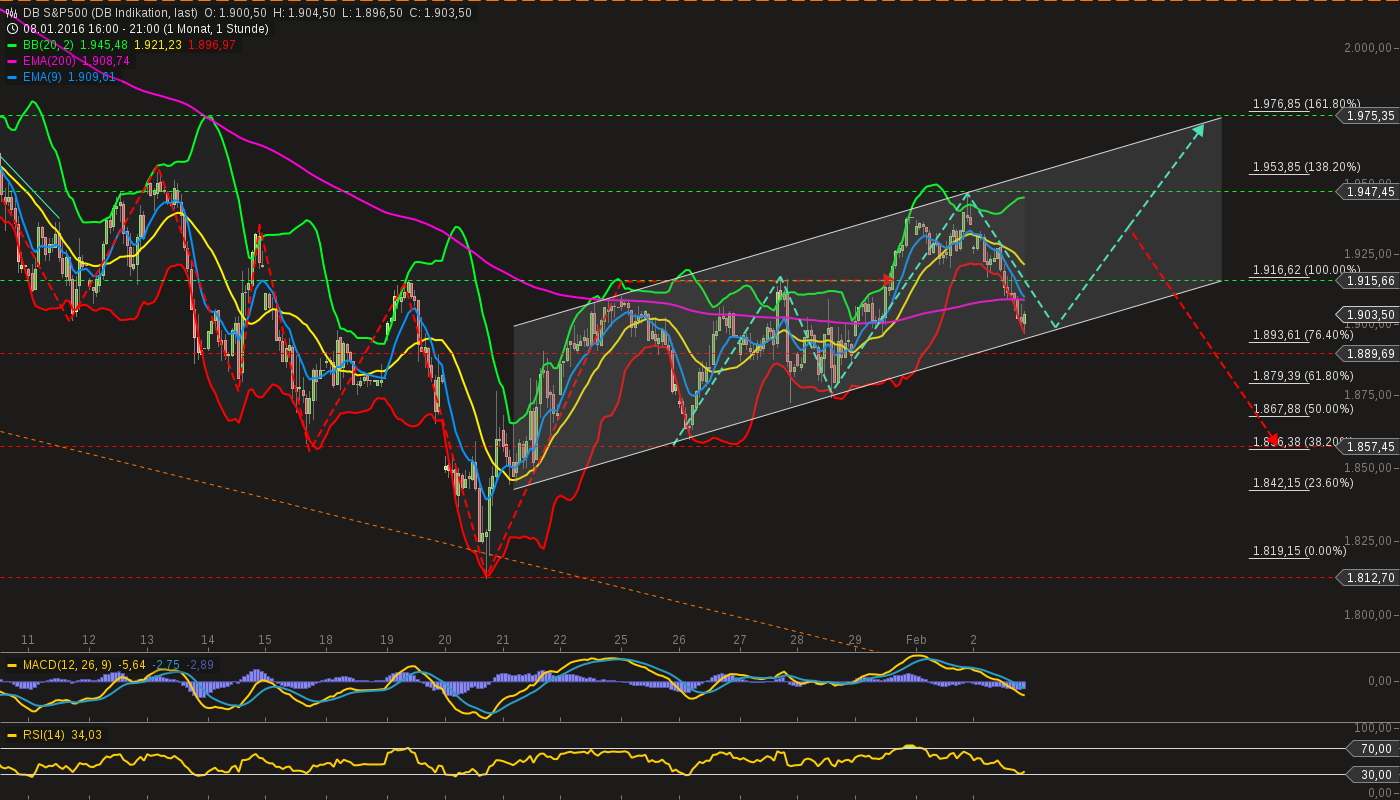
Task: Click the 1.889,69 price axis marker
Action: click(x=1368, y=353)
